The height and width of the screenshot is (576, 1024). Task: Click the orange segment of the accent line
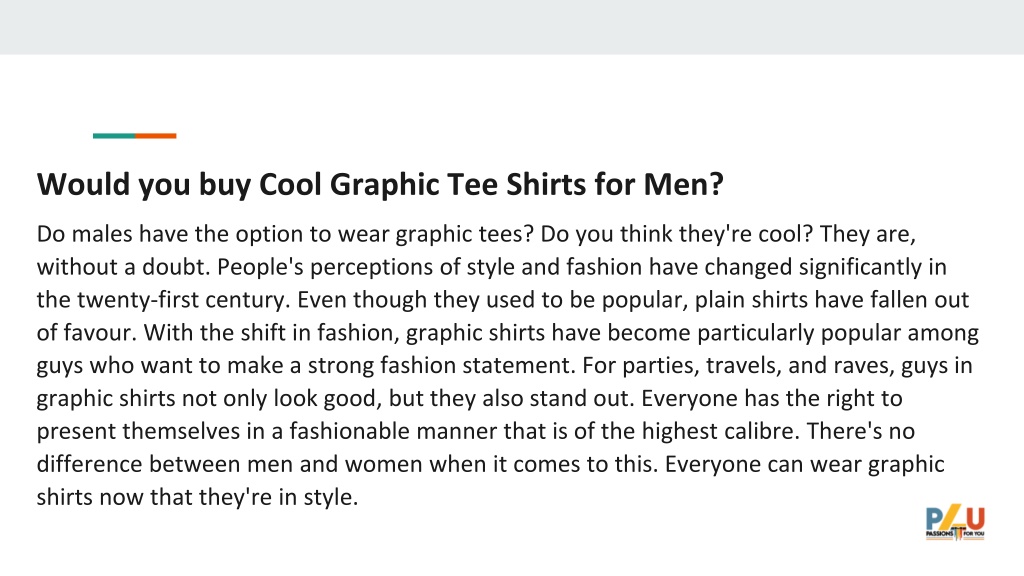tap(155, 136)
